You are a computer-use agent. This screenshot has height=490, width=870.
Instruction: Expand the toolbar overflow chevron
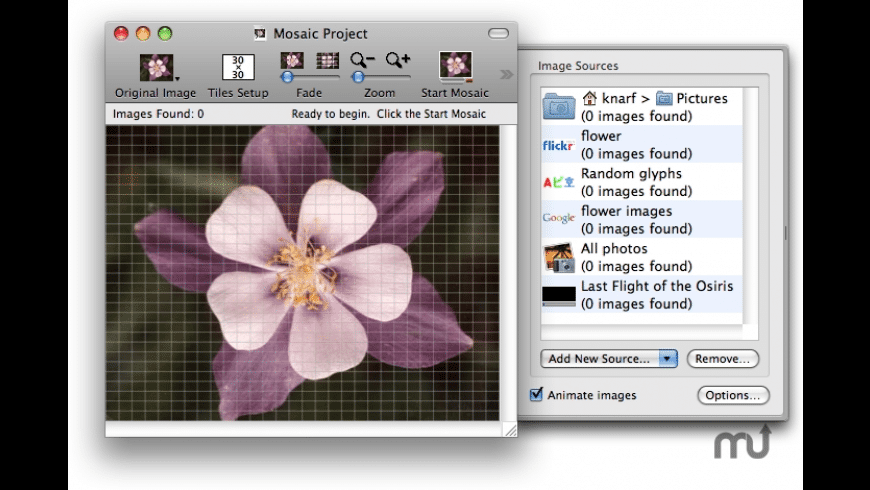point(506,73)
